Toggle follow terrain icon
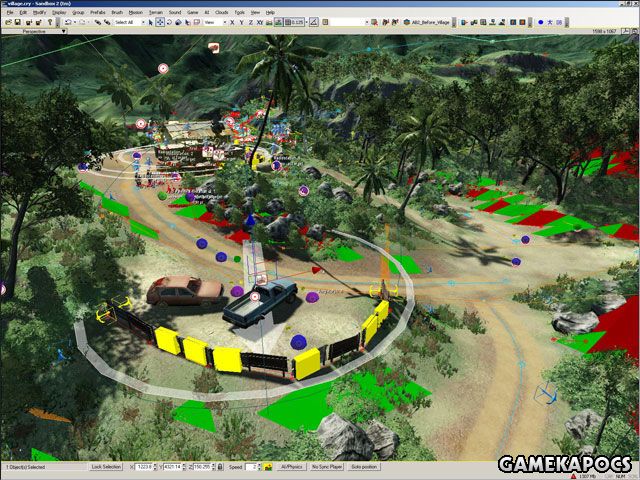Image resolution: width=640 pixels, height=480 pixels. pos(269,22)
